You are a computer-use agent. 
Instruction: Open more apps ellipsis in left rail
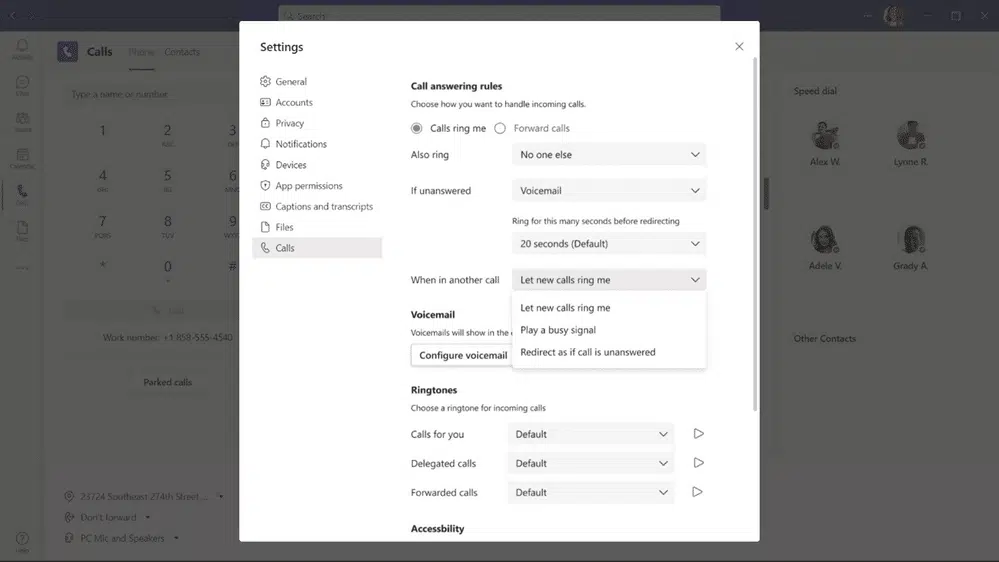(x=22, y=268)
